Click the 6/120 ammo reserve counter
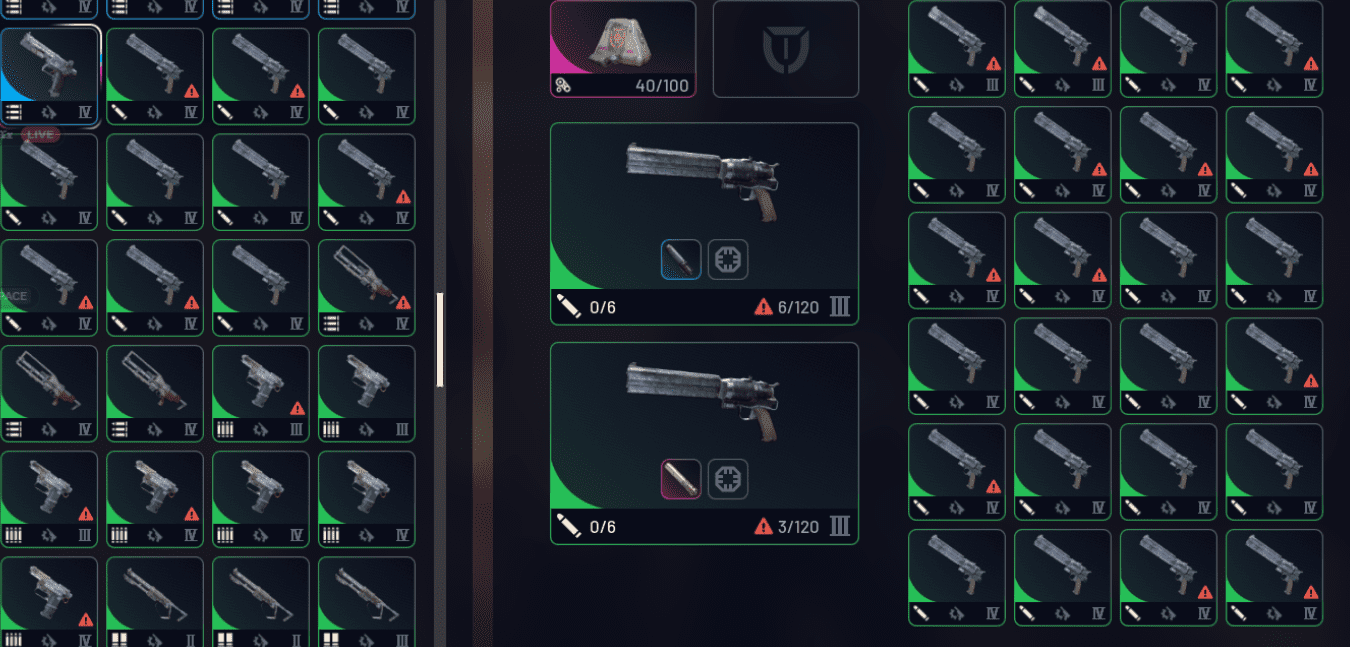Screen dimensions: 1350x647 pyautogui.click(x=798, y=307)
